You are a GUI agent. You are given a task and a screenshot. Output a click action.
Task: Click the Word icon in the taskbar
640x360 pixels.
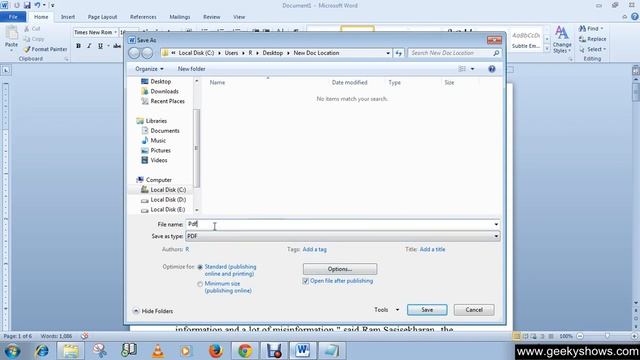302,351
